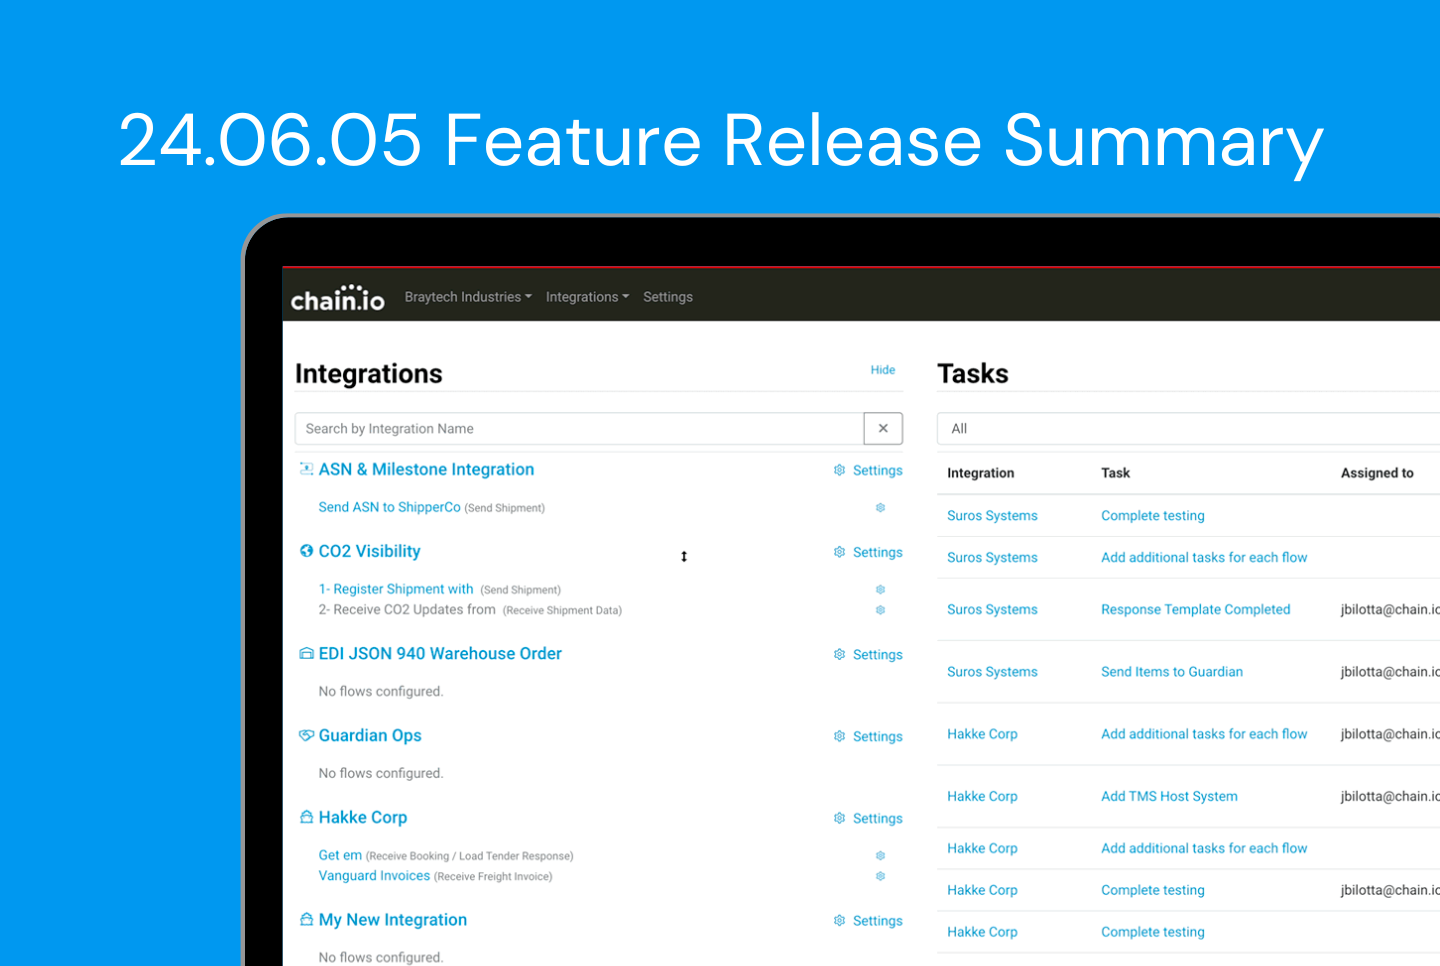Click gear icon for Get em flow
Image resolution: width=1440 pixels, height=966 pixels.
(881, 856)
